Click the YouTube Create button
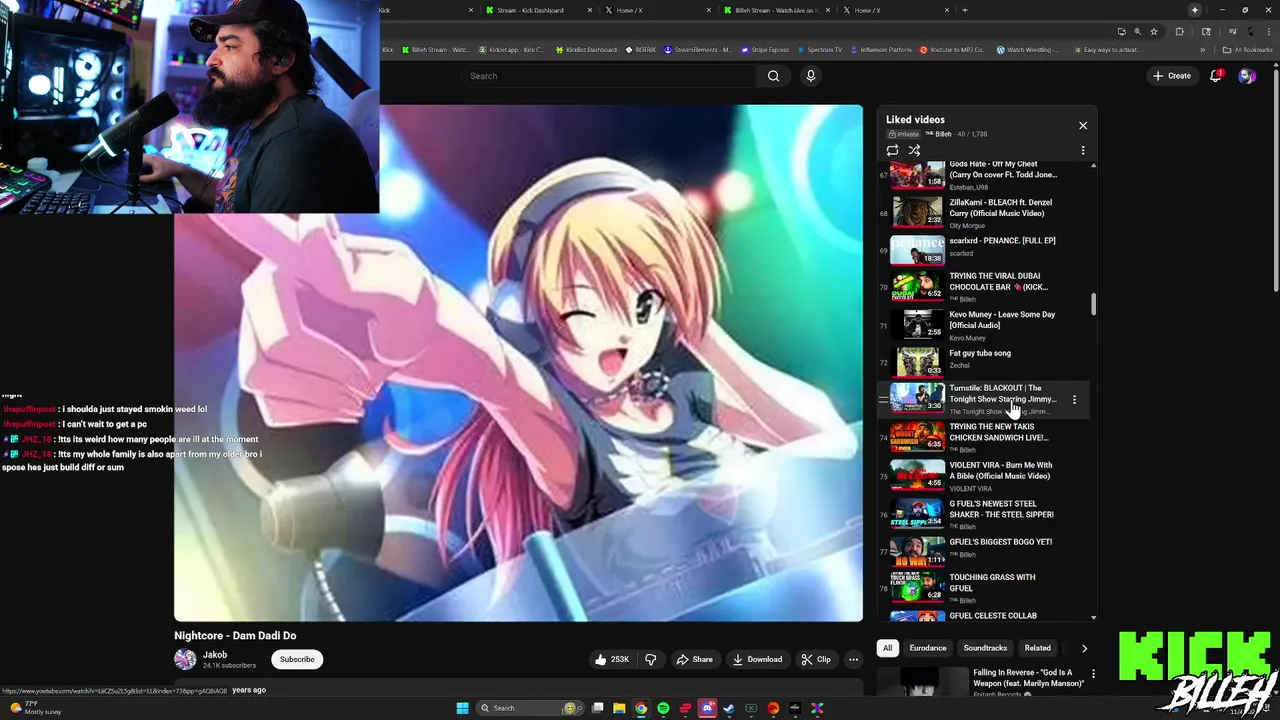 (1172, 76)
